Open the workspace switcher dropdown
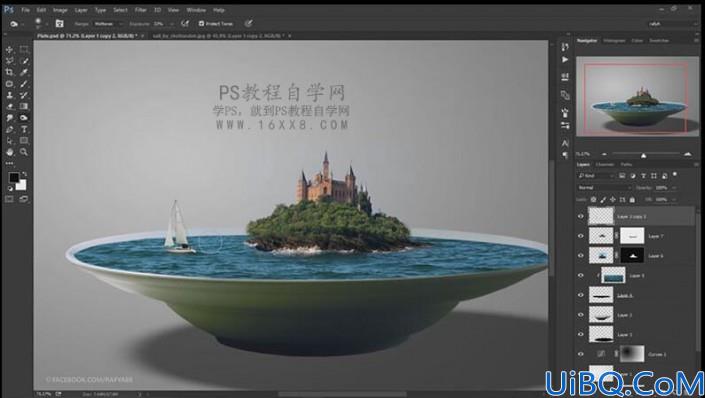The height and width of the screenshot is (398, 705). [x=672, y=23]
